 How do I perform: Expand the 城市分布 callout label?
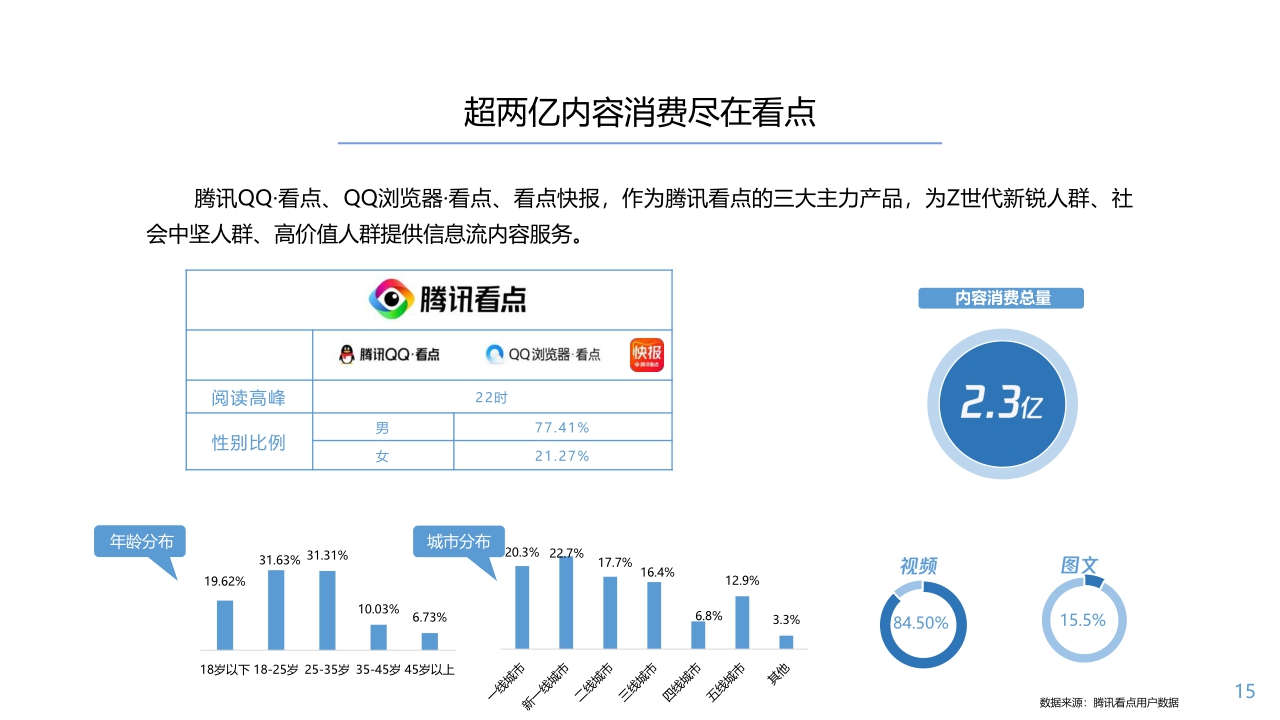tap(459, 541)
